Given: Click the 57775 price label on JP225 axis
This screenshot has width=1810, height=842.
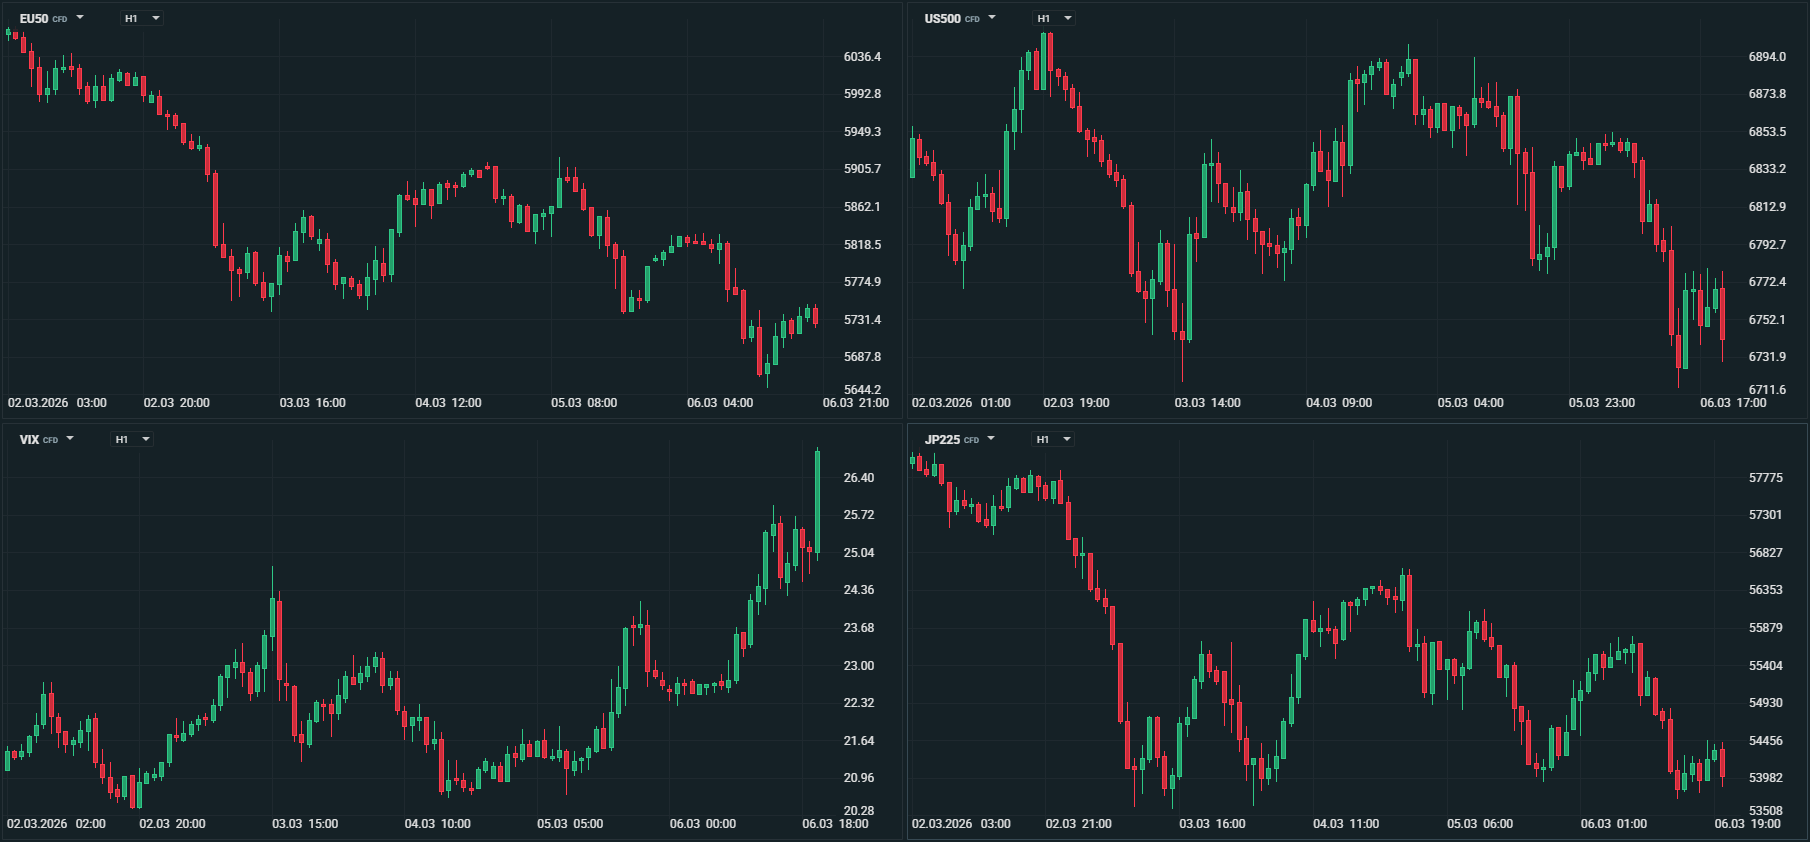Looking at the screenshot, I should [1765, 478].
